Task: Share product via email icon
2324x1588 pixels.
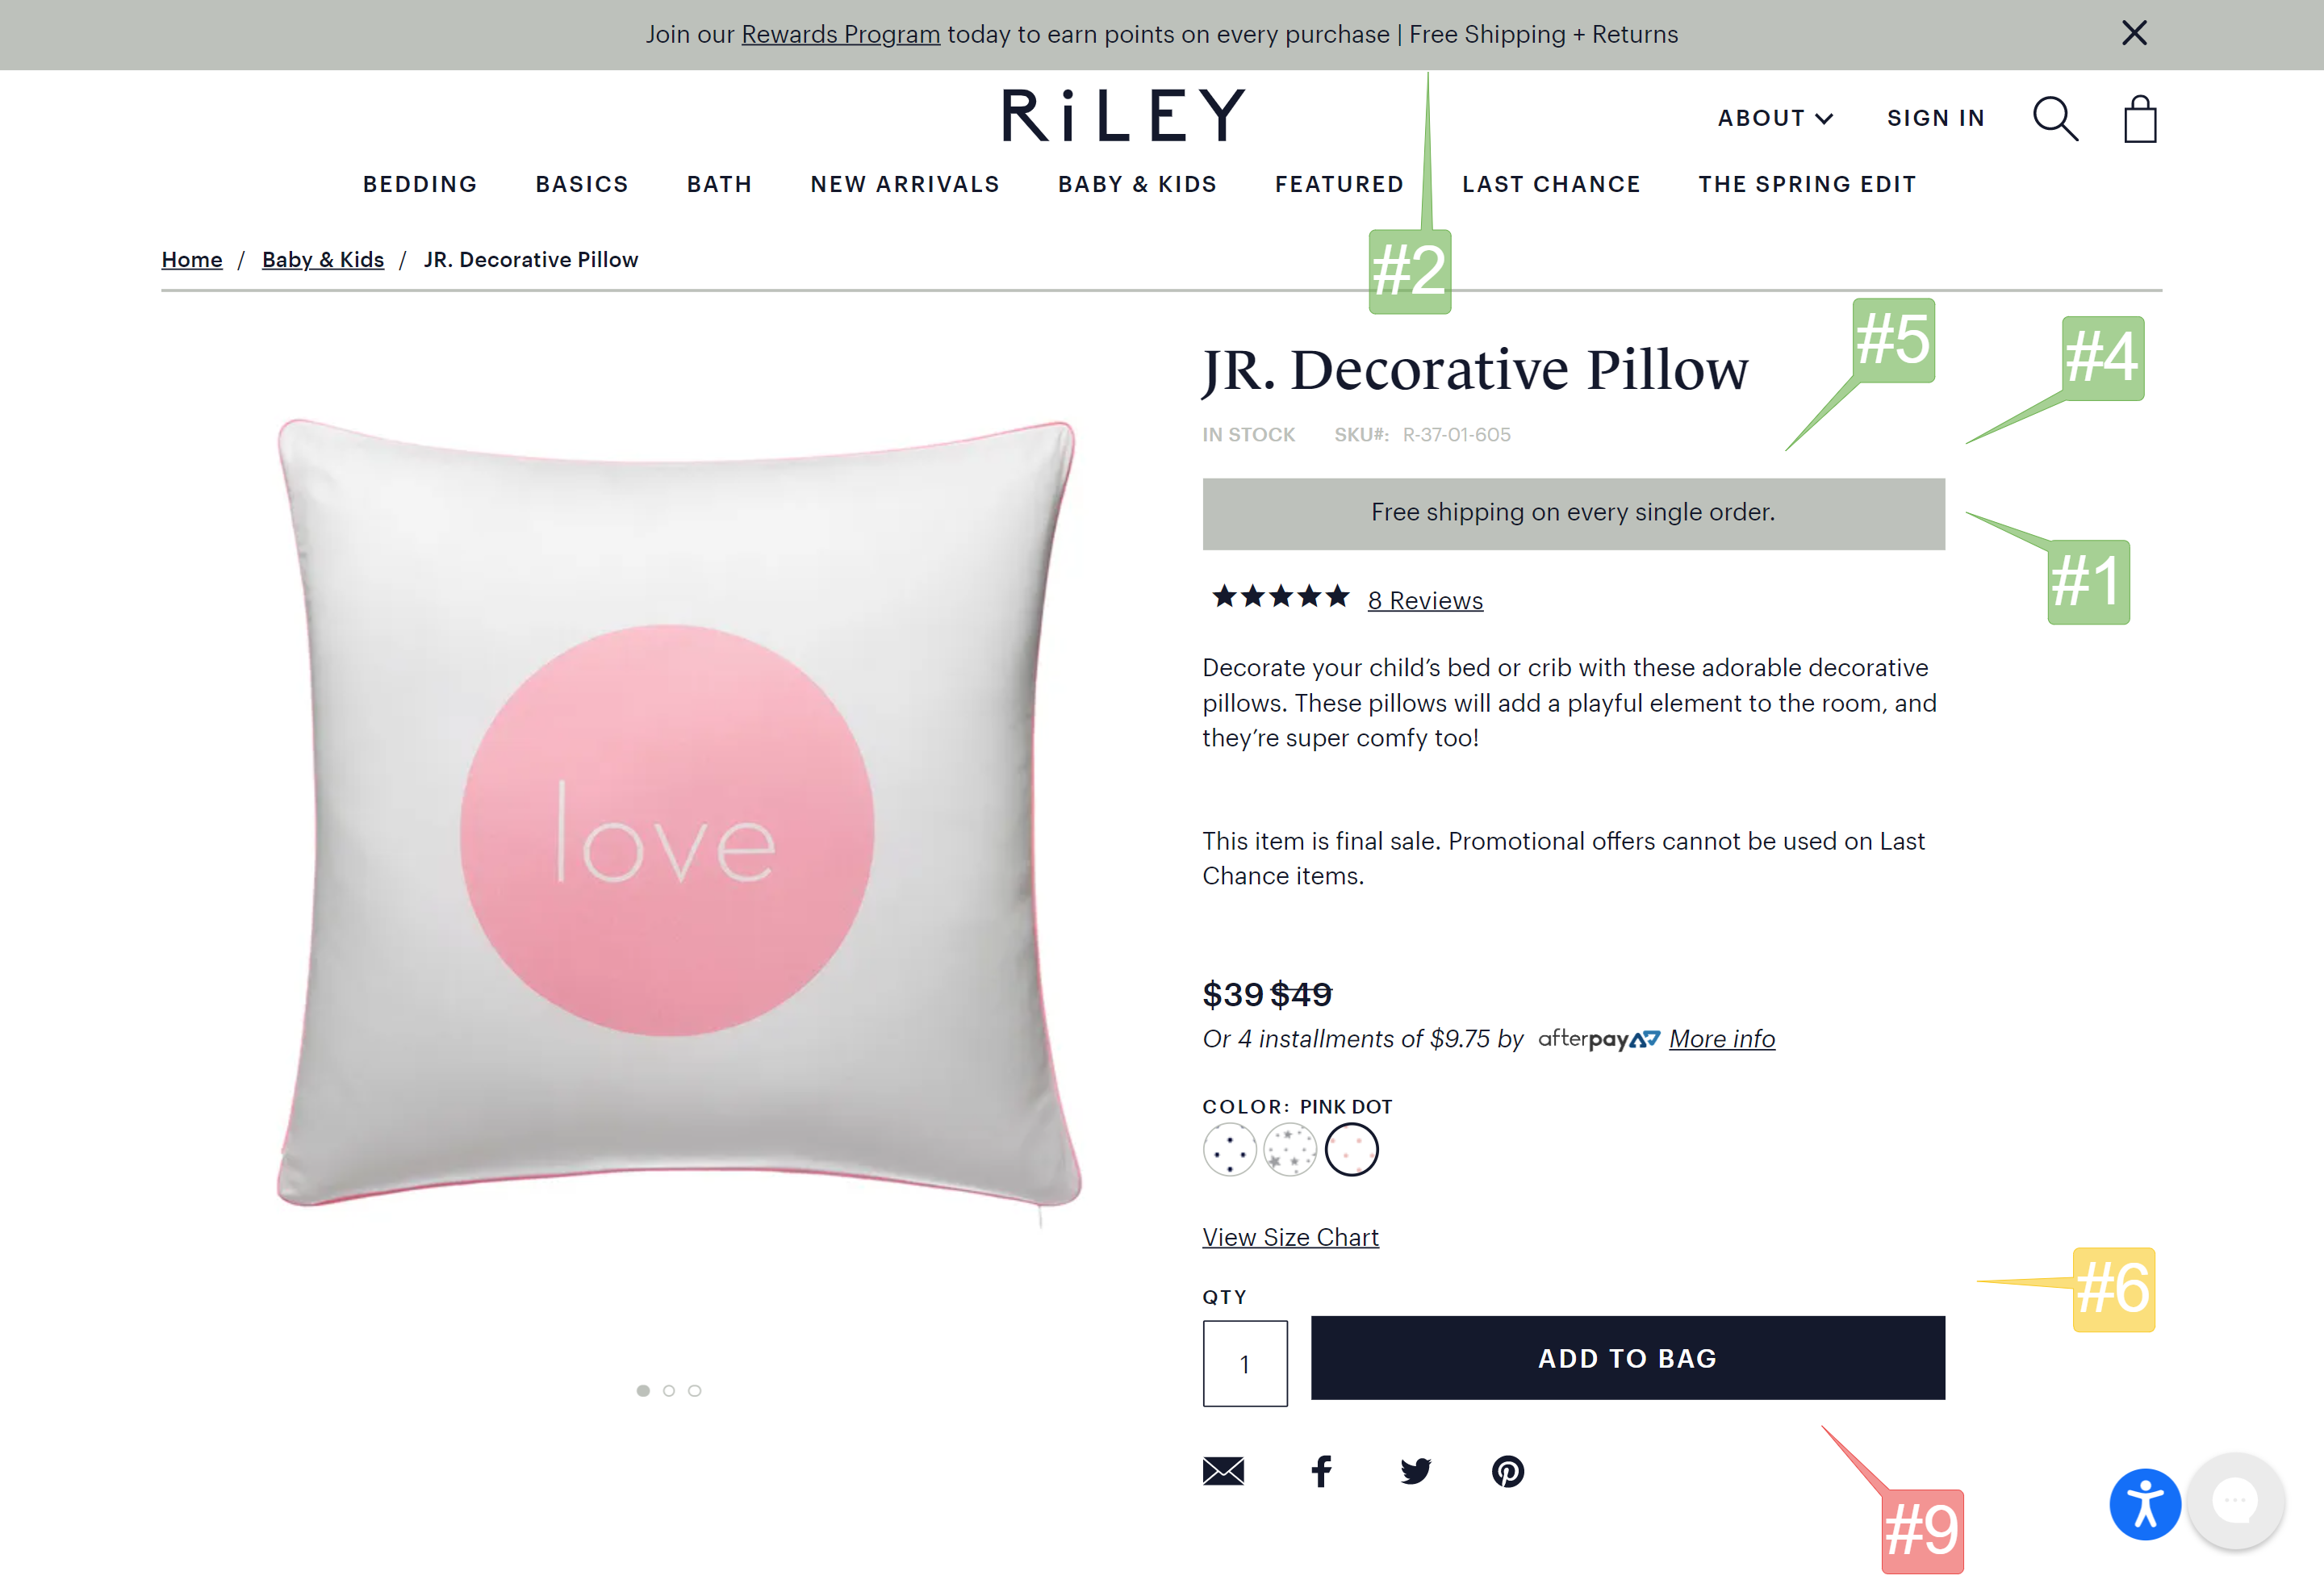Action: tap(1223, 1471)
